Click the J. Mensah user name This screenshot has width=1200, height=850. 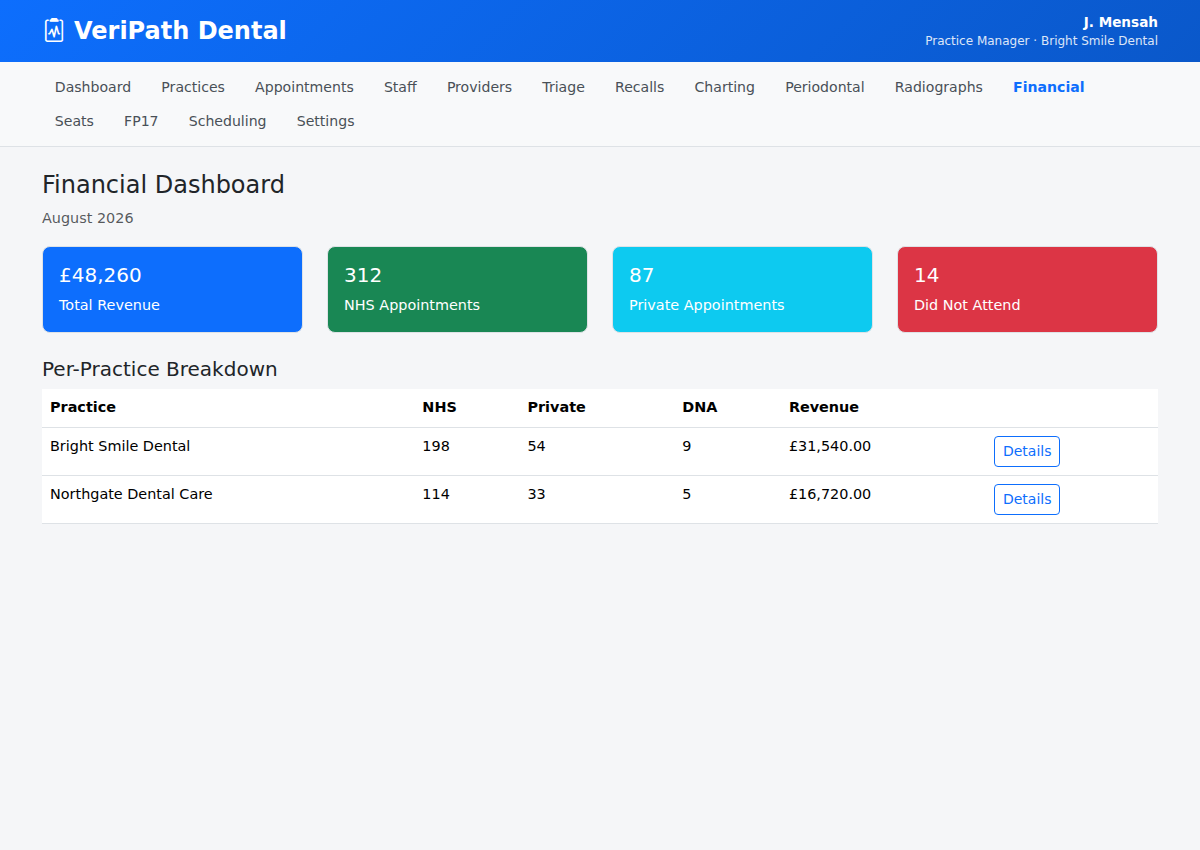tap(1120, 22)
